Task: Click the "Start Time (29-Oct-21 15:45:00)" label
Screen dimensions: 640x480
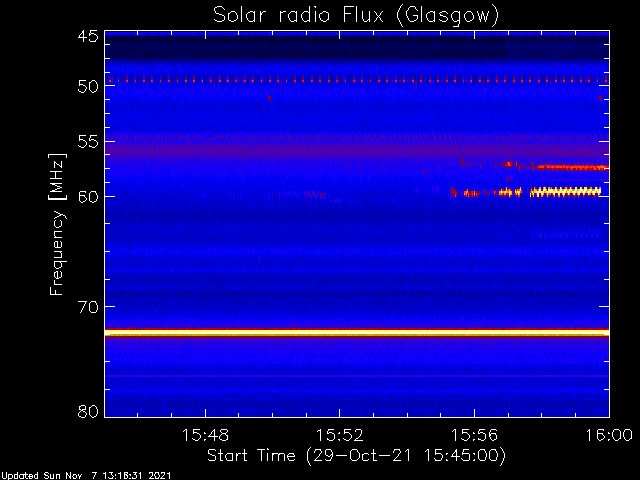Action: pos(356,456)
